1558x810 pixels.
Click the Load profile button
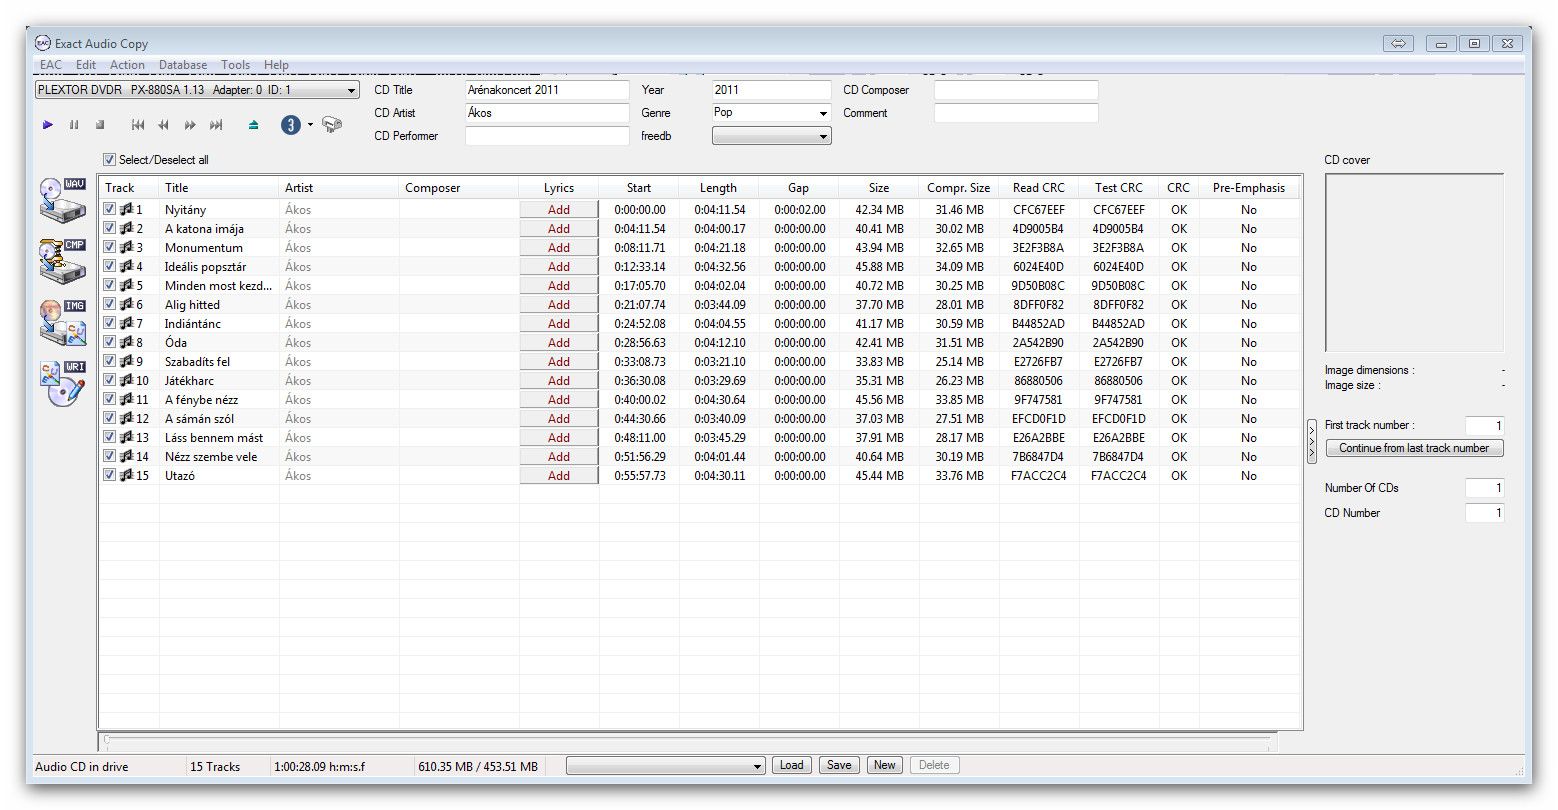[791, 766]
